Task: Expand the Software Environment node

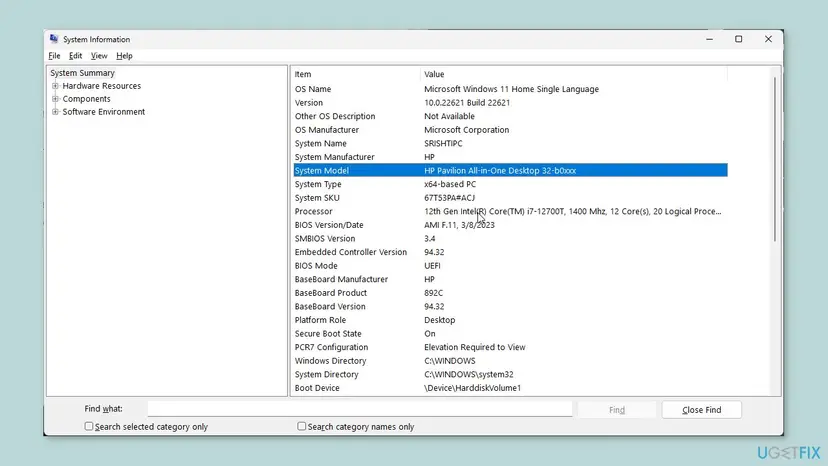Action: click(55, 111)
